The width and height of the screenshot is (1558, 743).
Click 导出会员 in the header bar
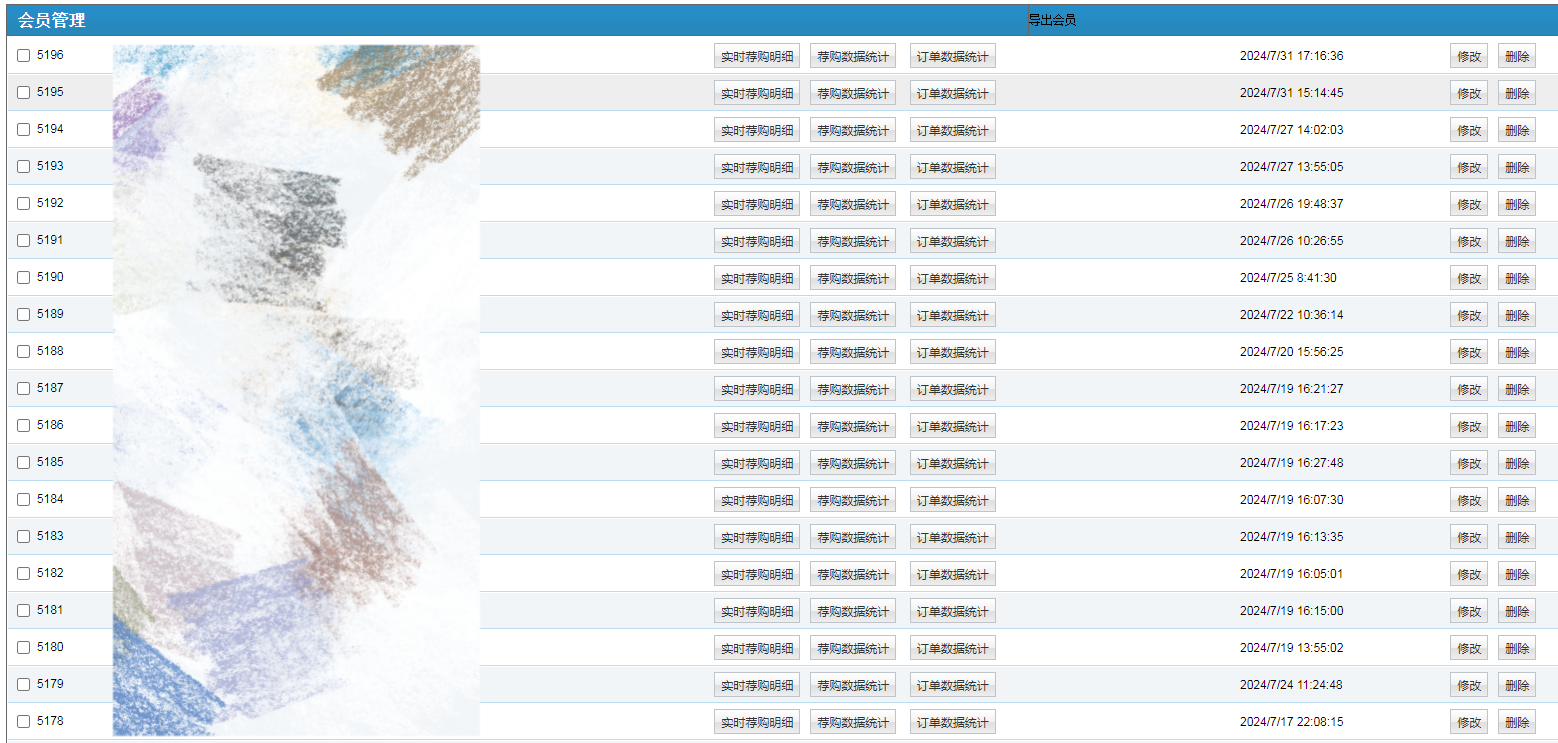point(1052,20)
